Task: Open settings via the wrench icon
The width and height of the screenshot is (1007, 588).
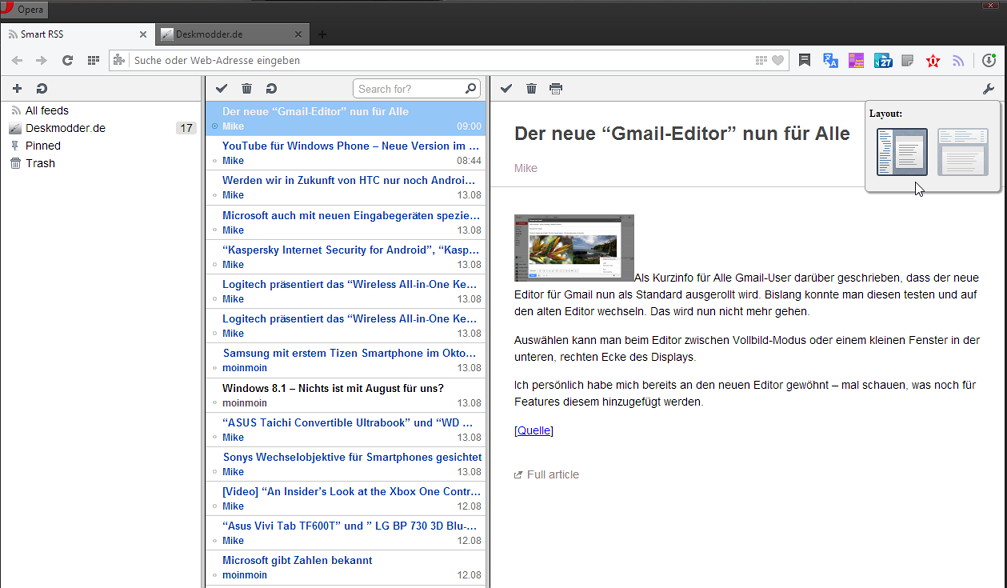Action: (x=988, y=89)
